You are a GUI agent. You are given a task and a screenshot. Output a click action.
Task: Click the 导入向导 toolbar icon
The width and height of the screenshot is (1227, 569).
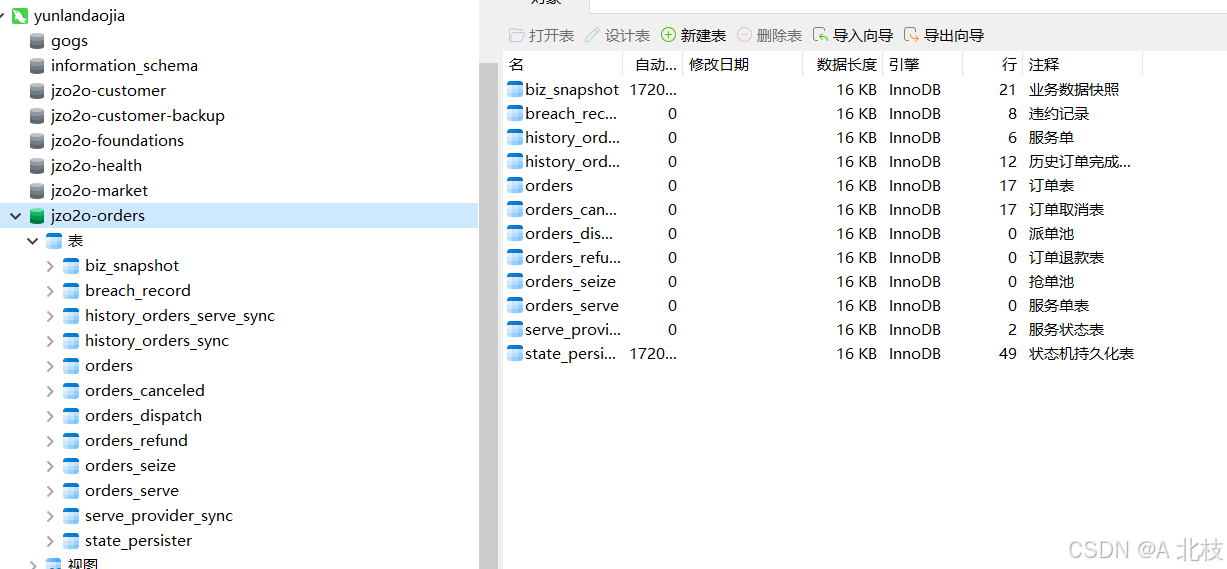coord(820,35)
